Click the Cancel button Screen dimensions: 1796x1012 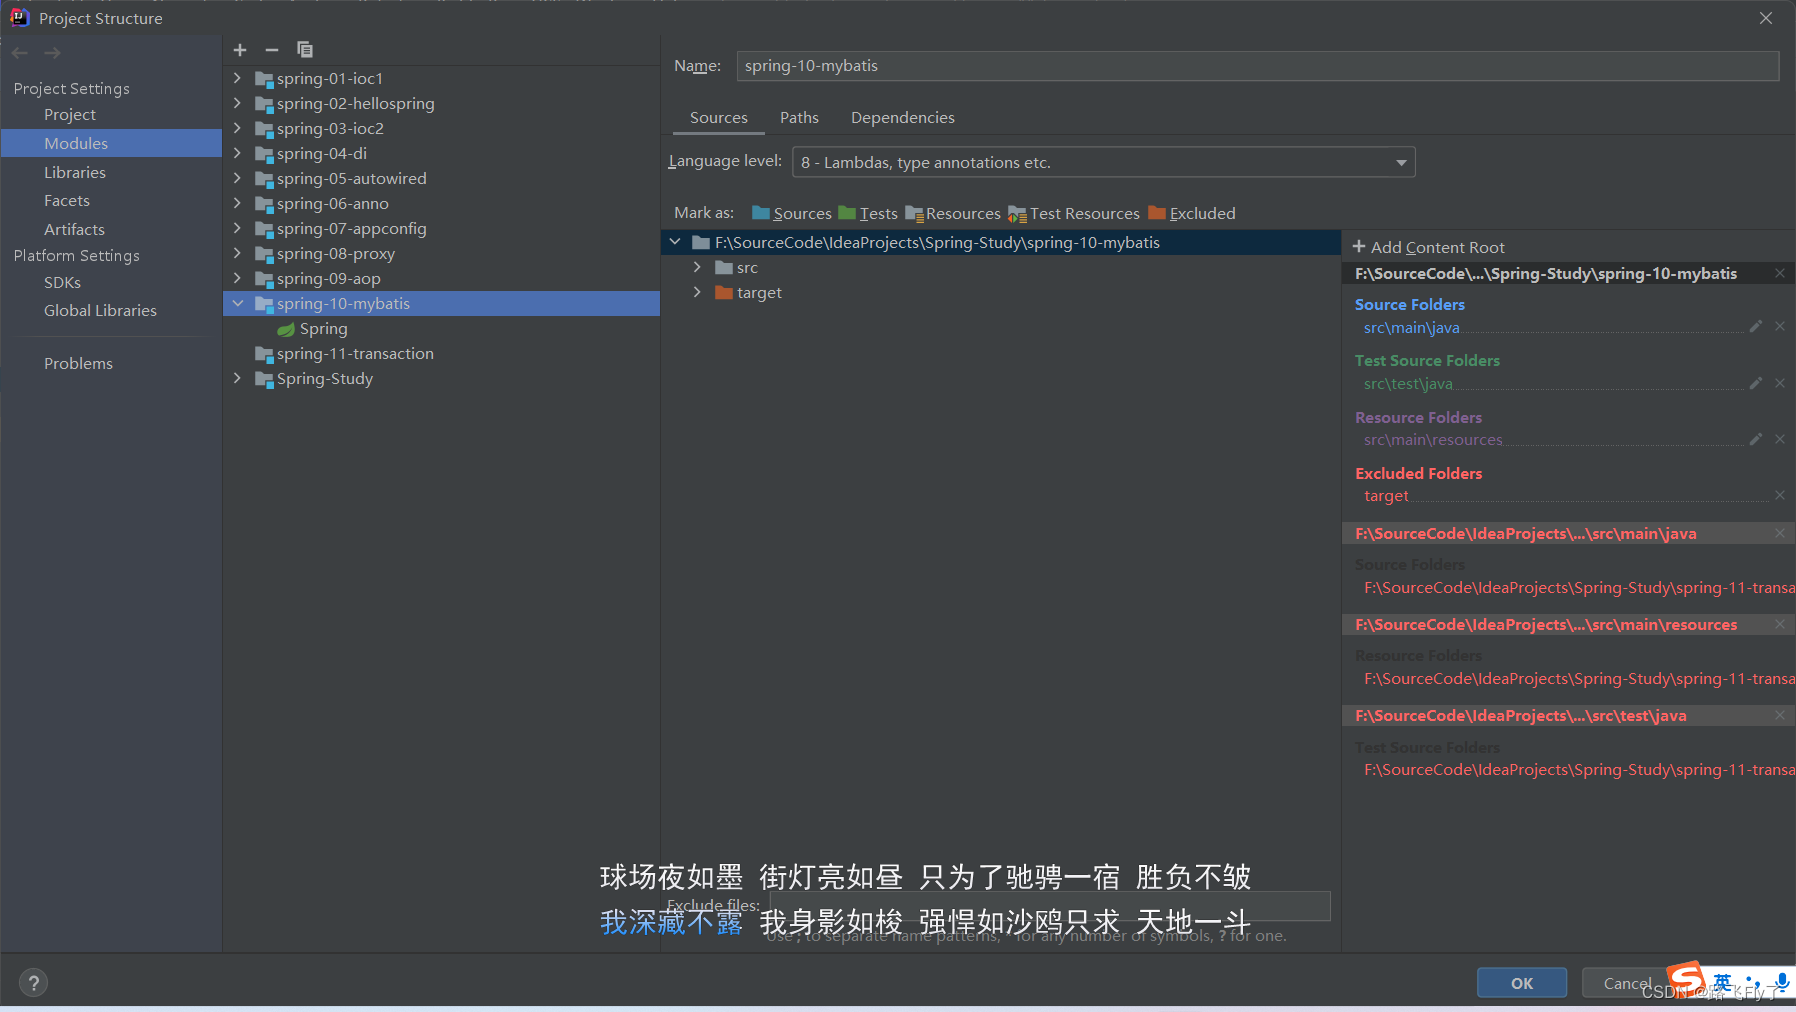[x=1627, y=983]
